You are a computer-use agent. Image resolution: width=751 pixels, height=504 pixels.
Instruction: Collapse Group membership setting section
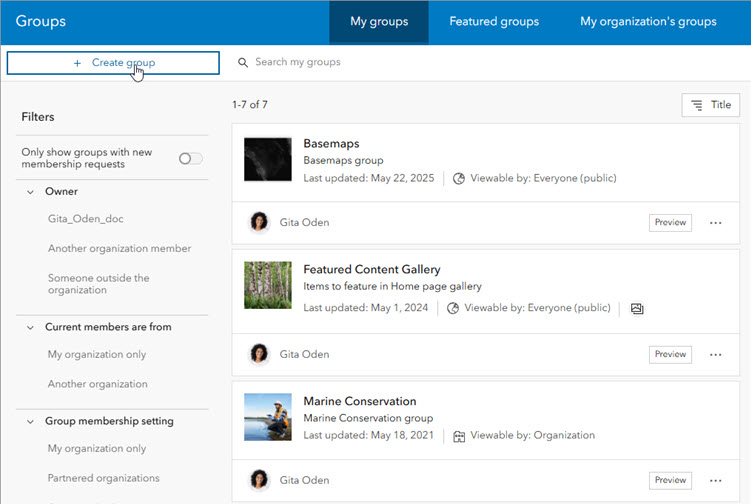tap(31, 421)
